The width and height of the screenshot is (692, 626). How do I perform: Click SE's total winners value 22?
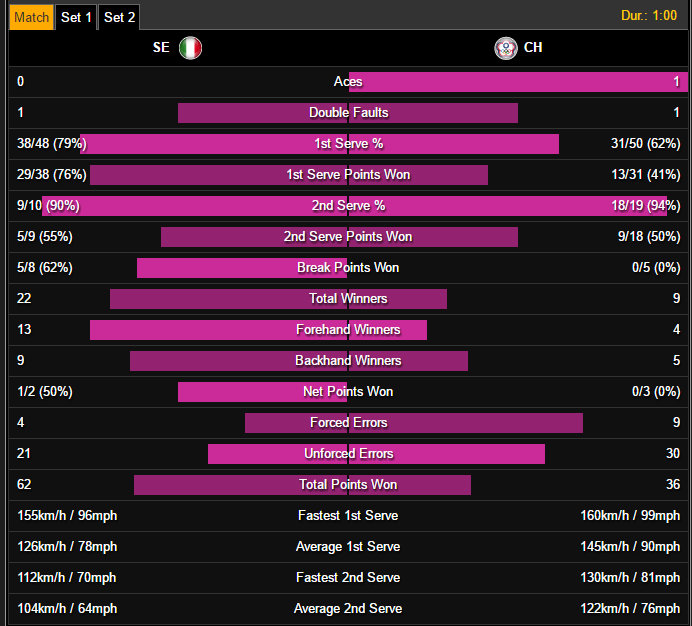[x=24, y=298]
